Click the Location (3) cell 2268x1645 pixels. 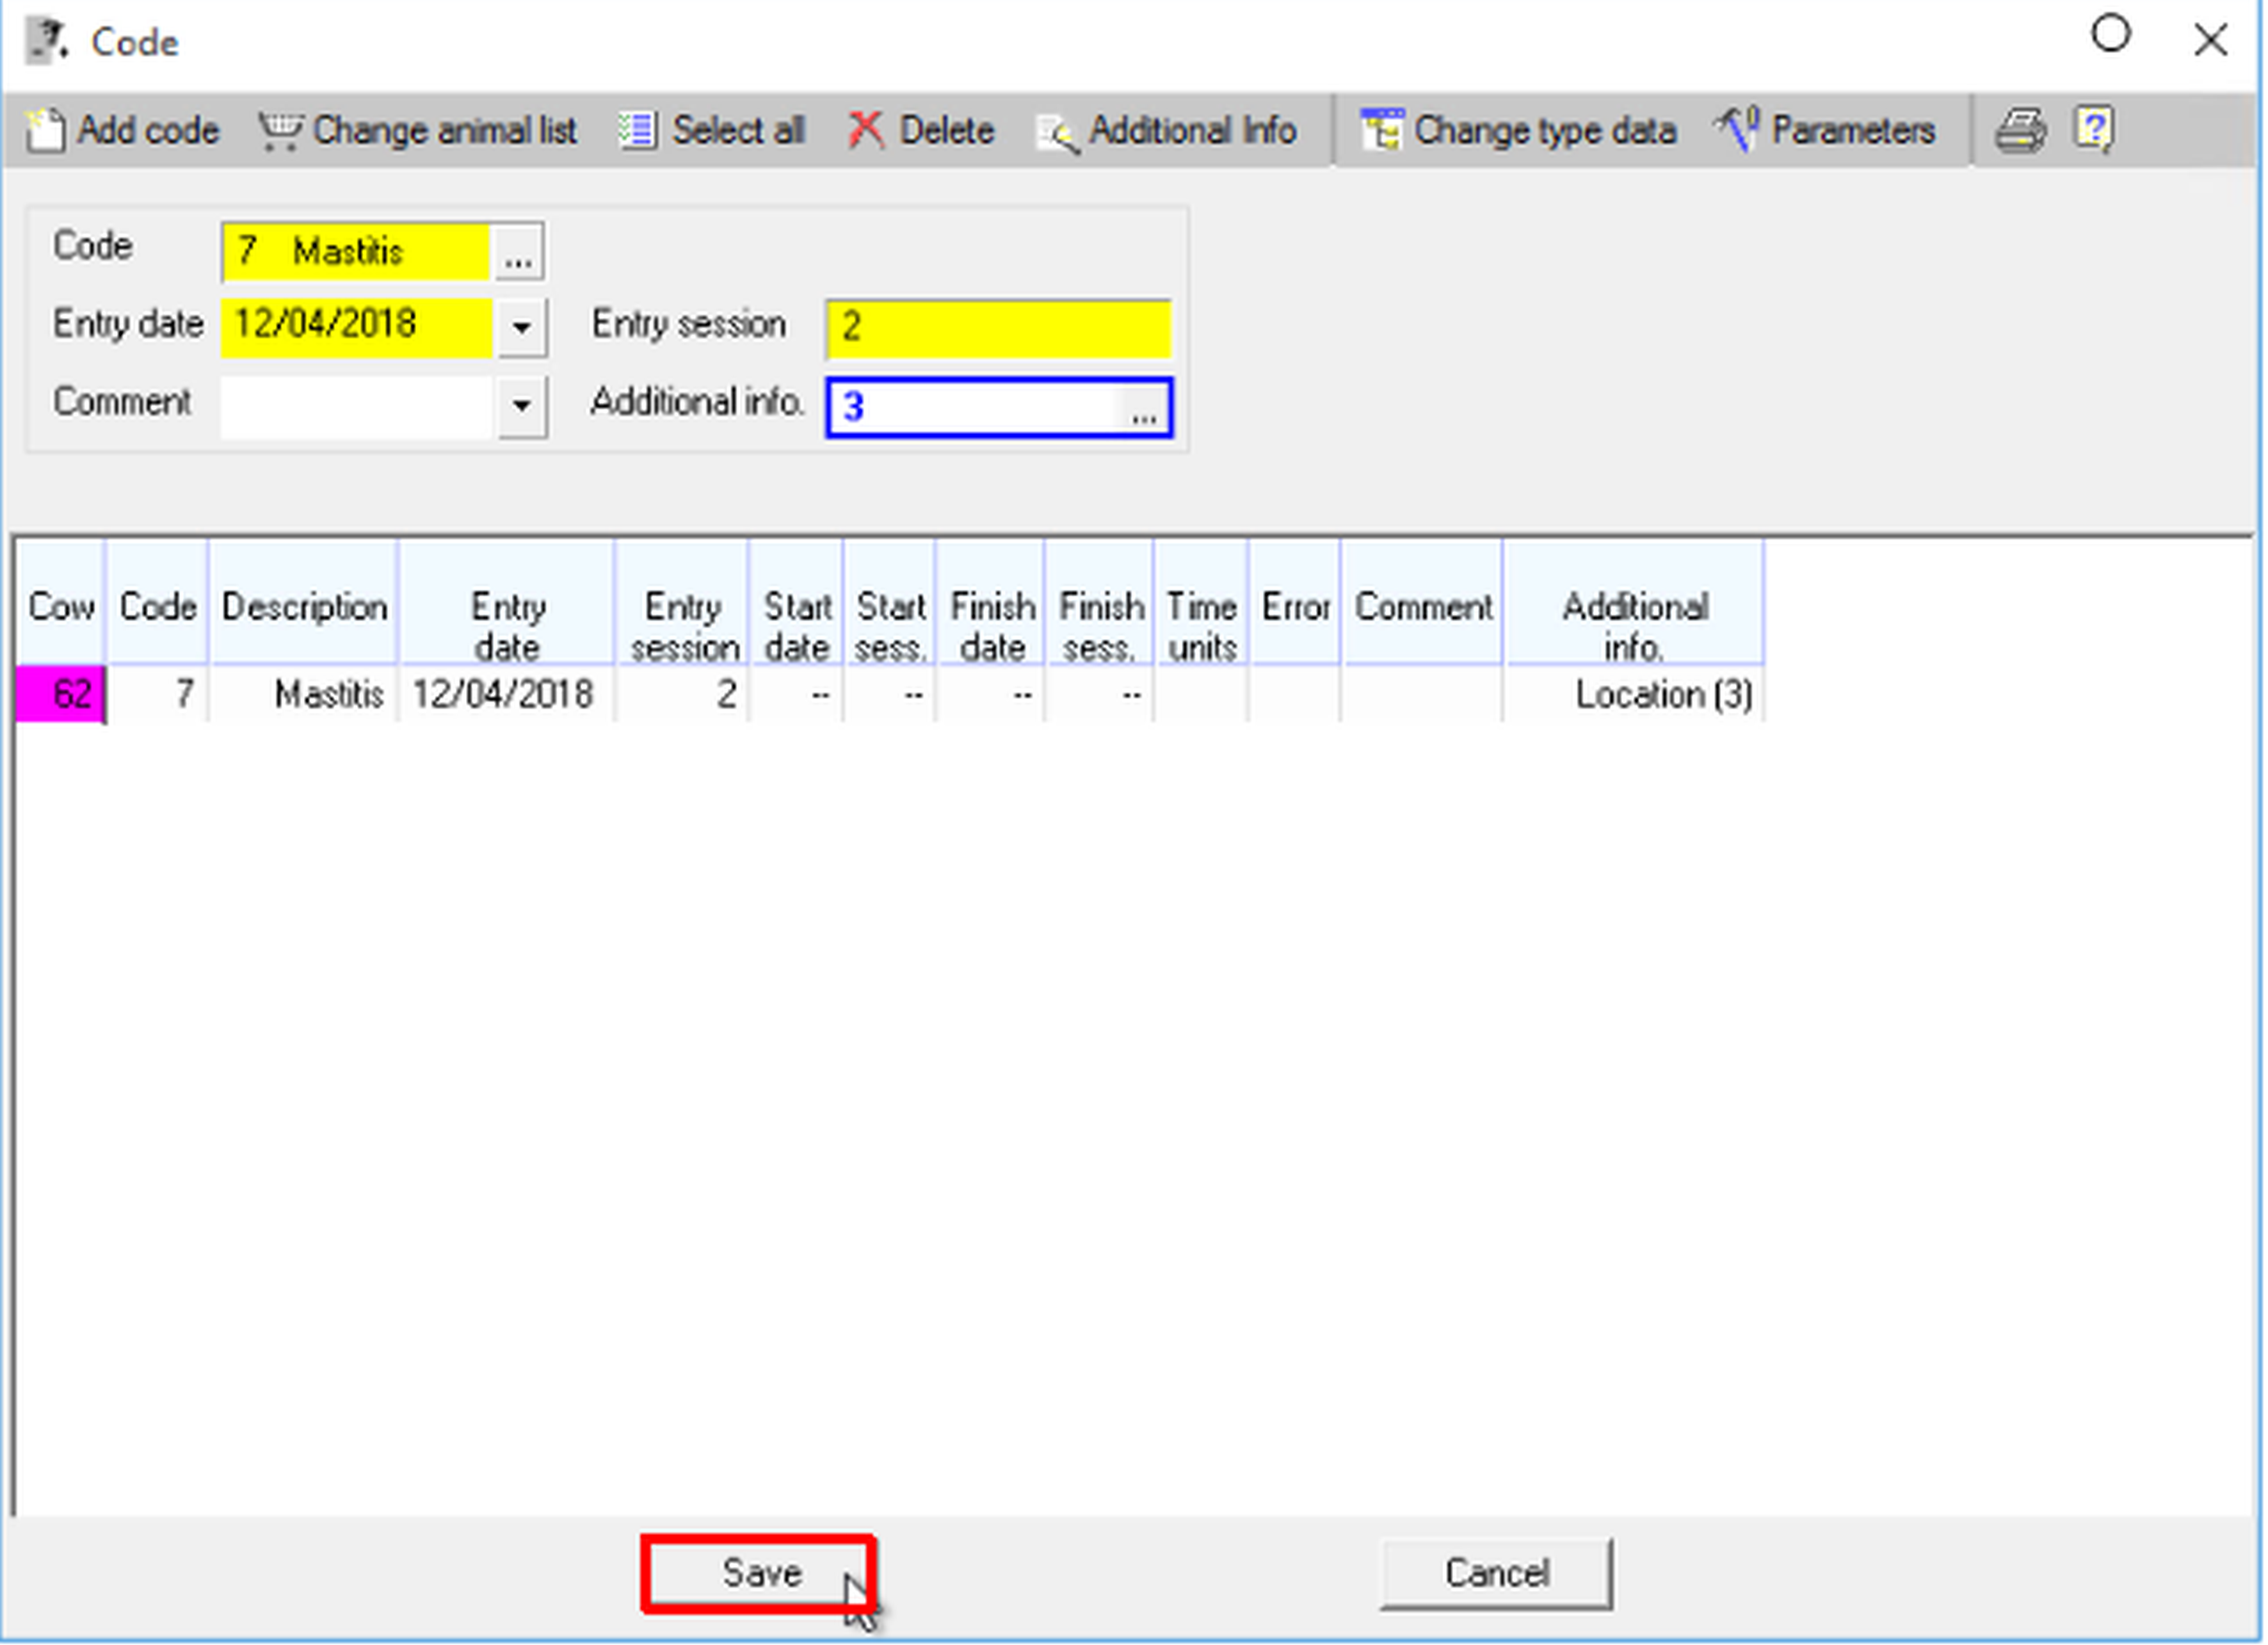1635,694
